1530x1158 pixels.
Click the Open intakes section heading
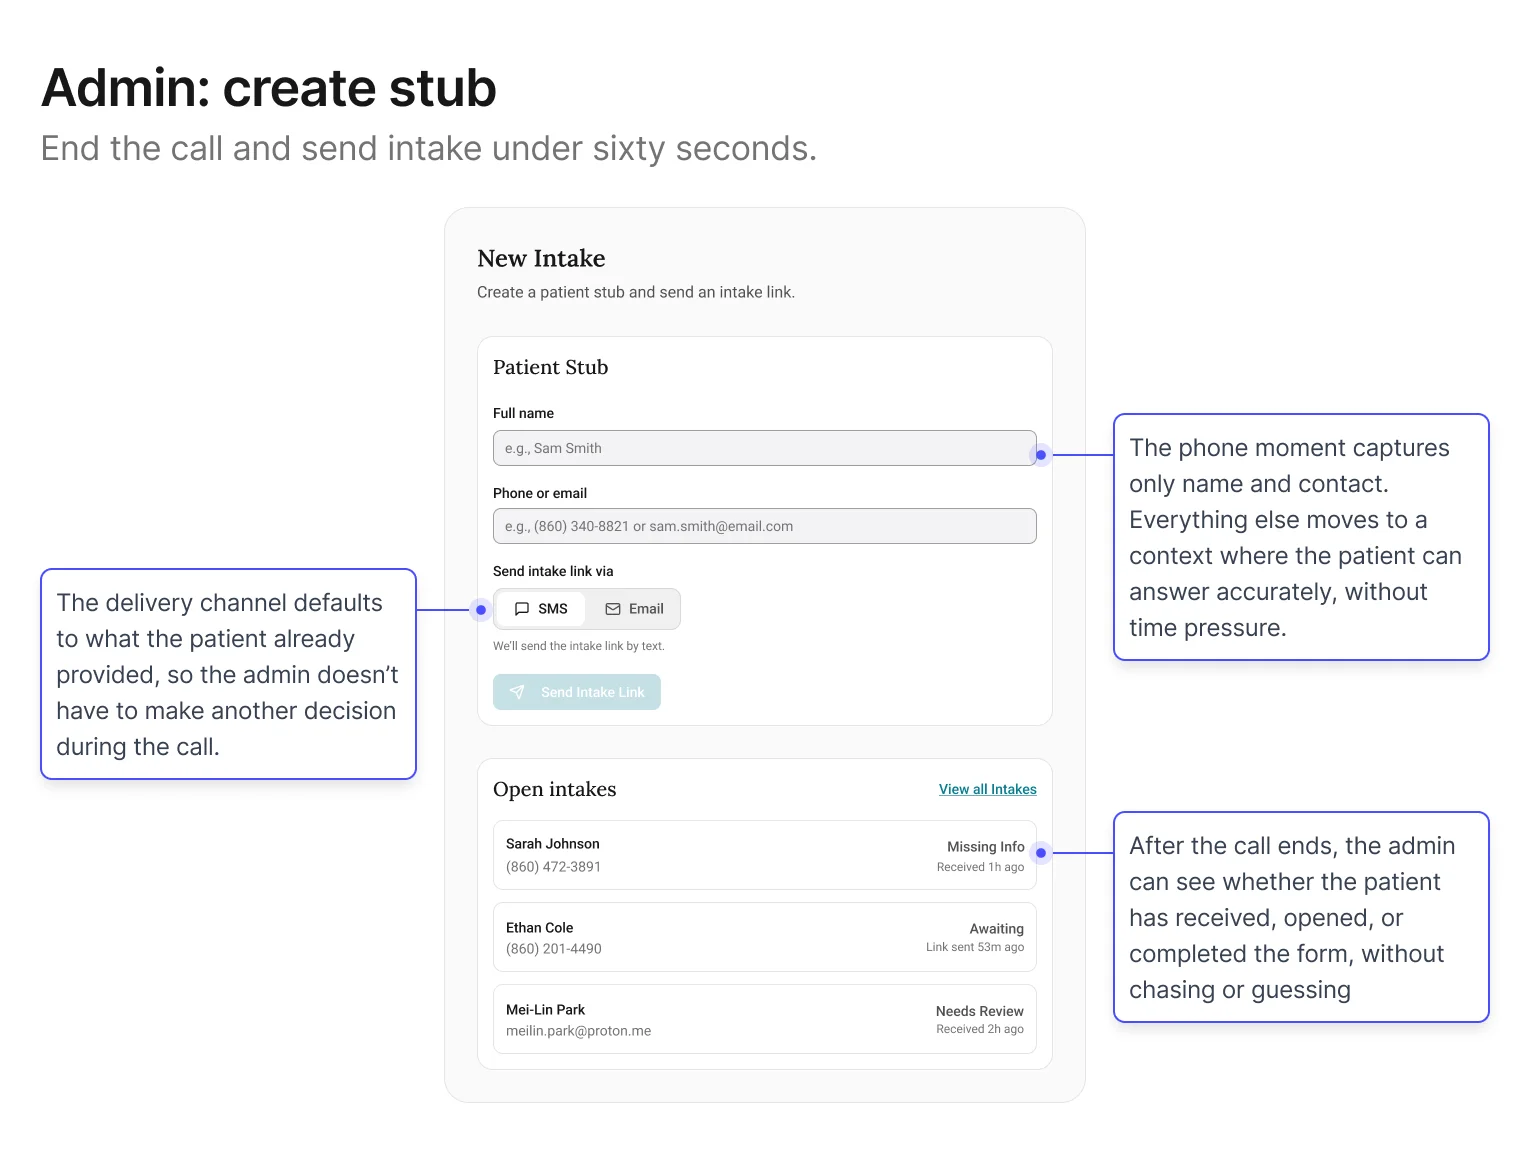554,789
